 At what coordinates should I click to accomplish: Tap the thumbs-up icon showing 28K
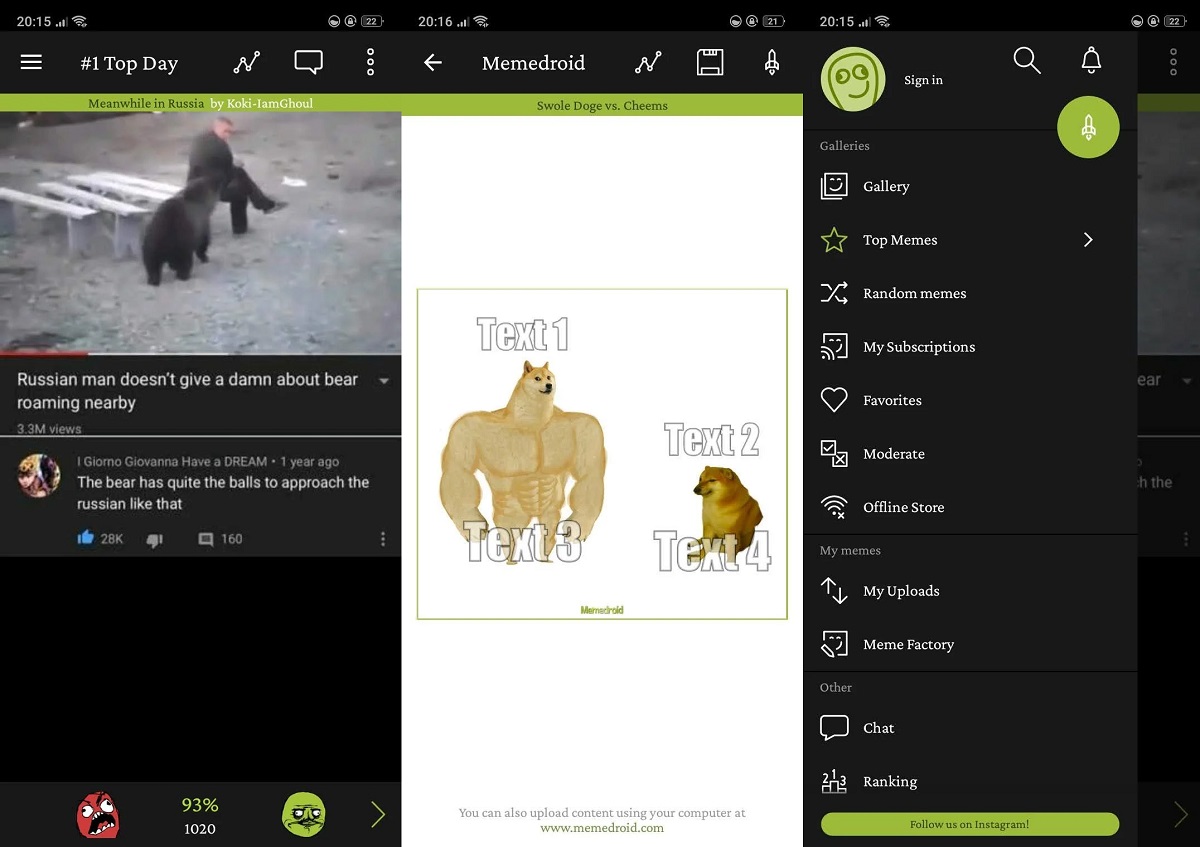pyautogui.click(x=86, y=539)
